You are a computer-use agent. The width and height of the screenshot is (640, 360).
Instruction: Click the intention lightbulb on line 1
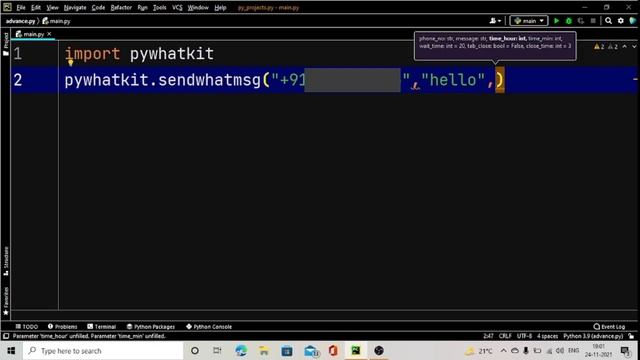(71, 62)
